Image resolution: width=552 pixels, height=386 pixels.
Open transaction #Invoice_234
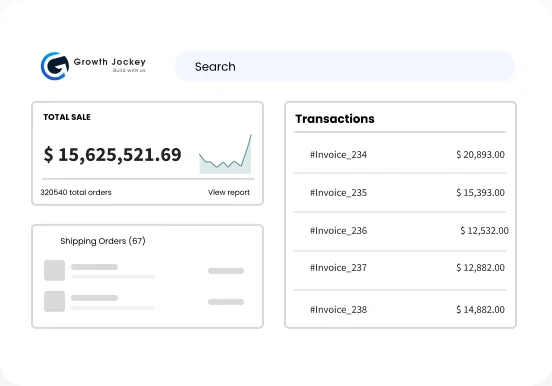[400, 154]
